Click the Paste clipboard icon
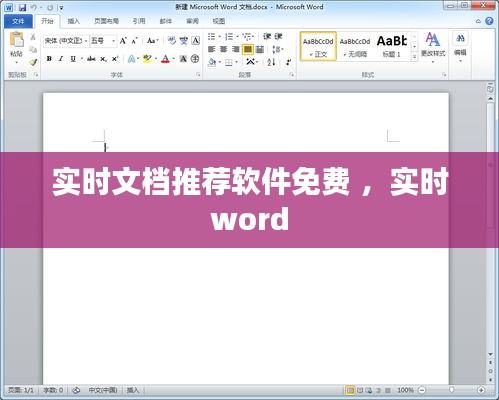The height and width of the screenshot is (400, 499). 16,40
